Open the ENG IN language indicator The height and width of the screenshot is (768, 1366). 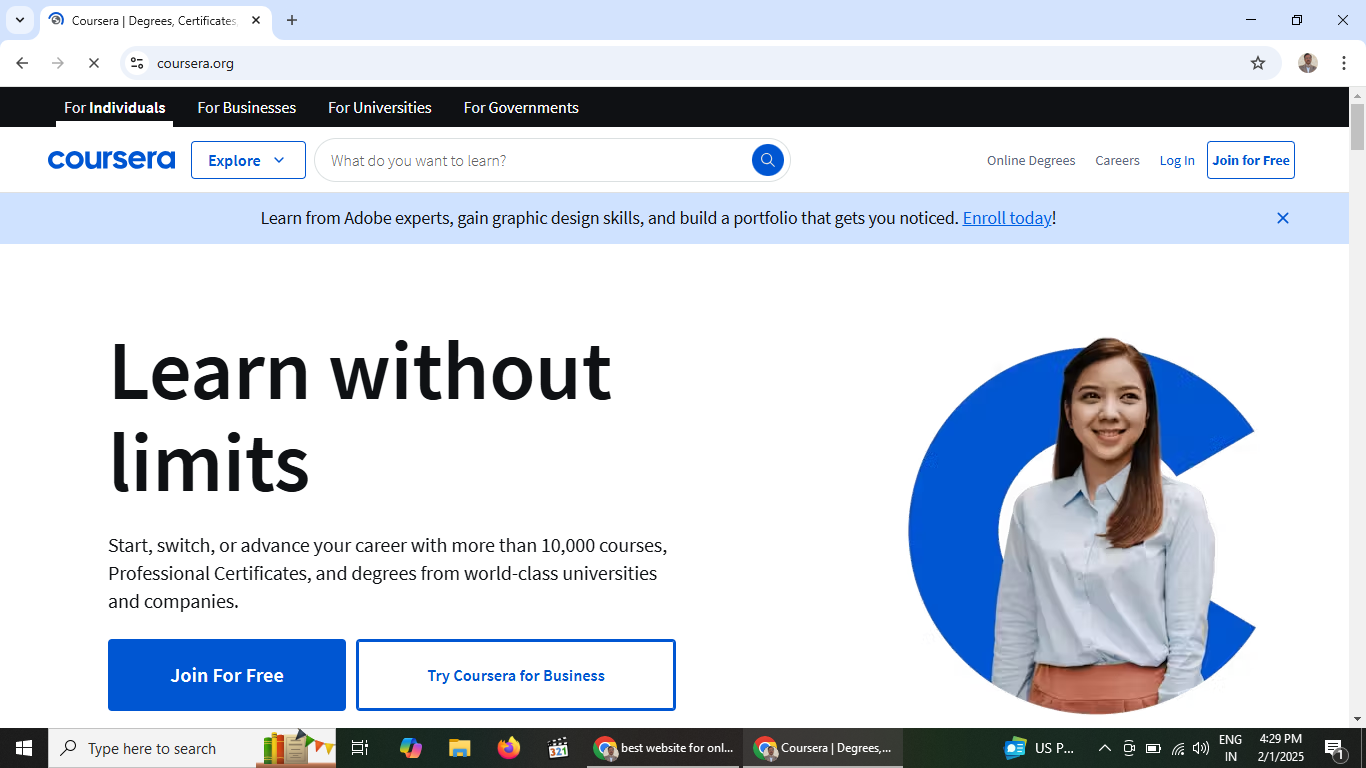point(1231,748)
